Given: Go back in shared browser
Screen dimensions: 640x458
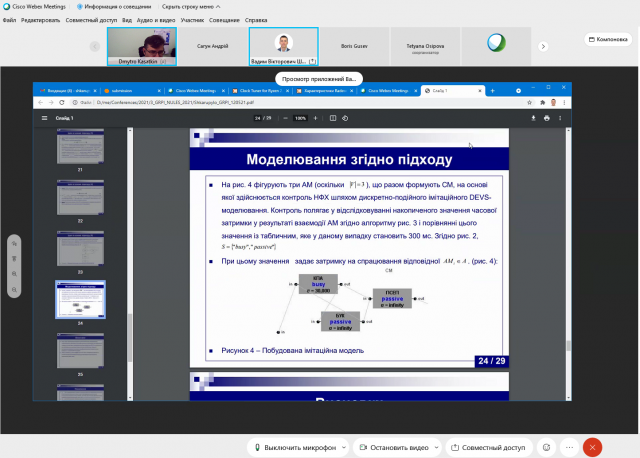Looking at the screenshot, I should pos(40,102).
